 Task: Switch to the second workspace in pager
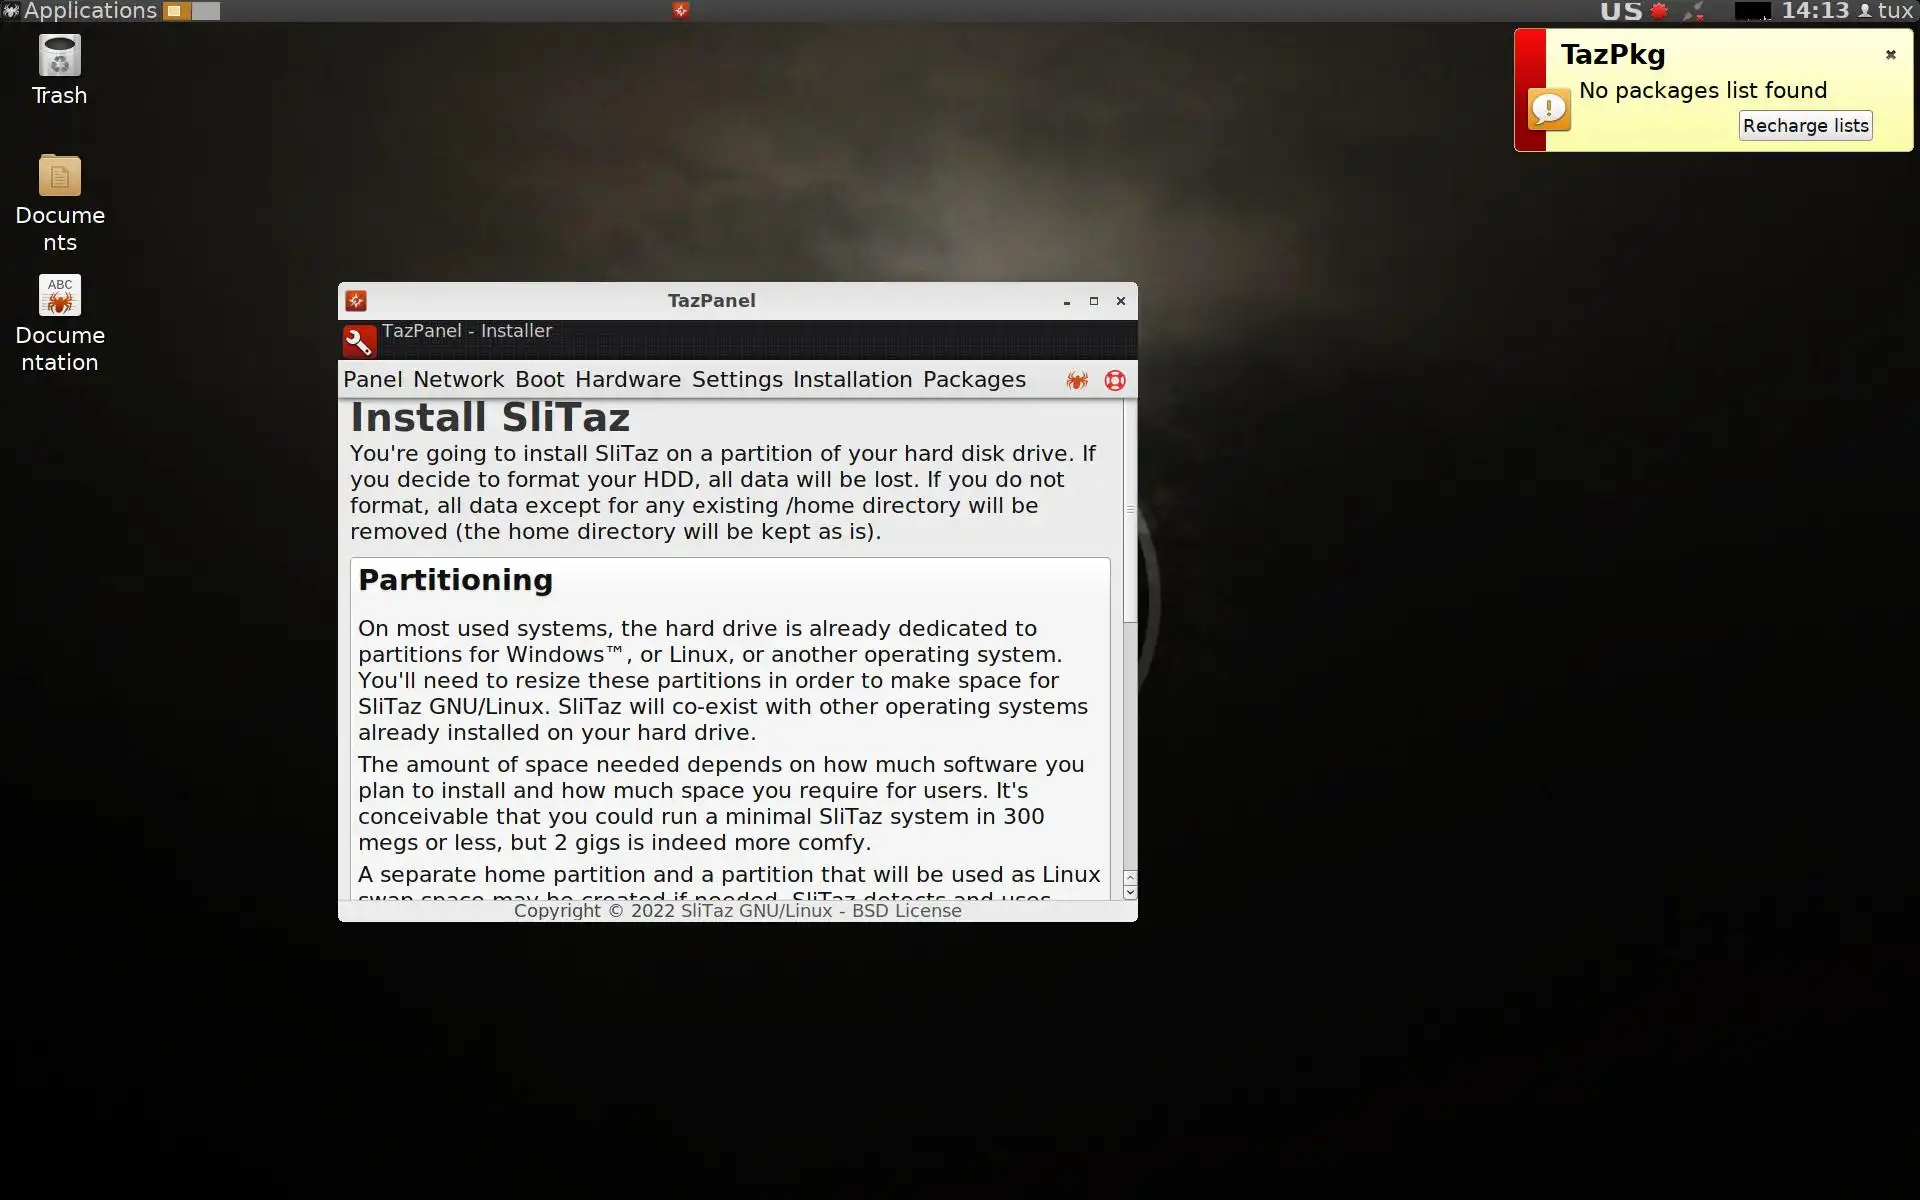205,11
